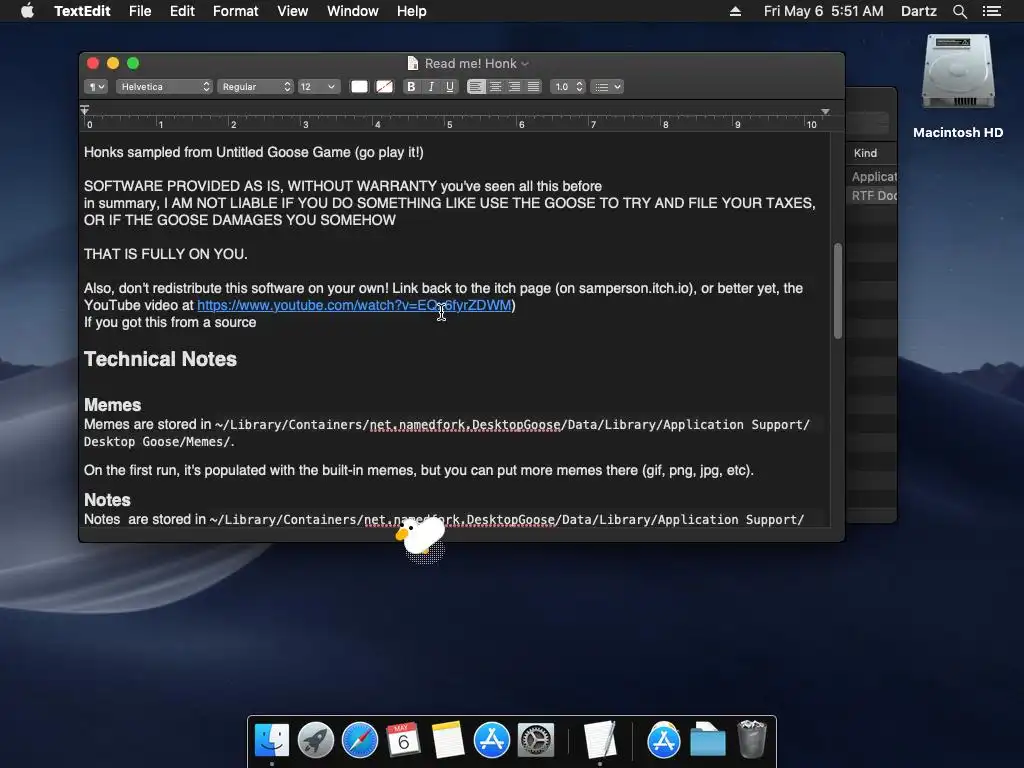Click TextEdit icon in the Dock
Screen dimensions: 1024x768
coord(600,741)
